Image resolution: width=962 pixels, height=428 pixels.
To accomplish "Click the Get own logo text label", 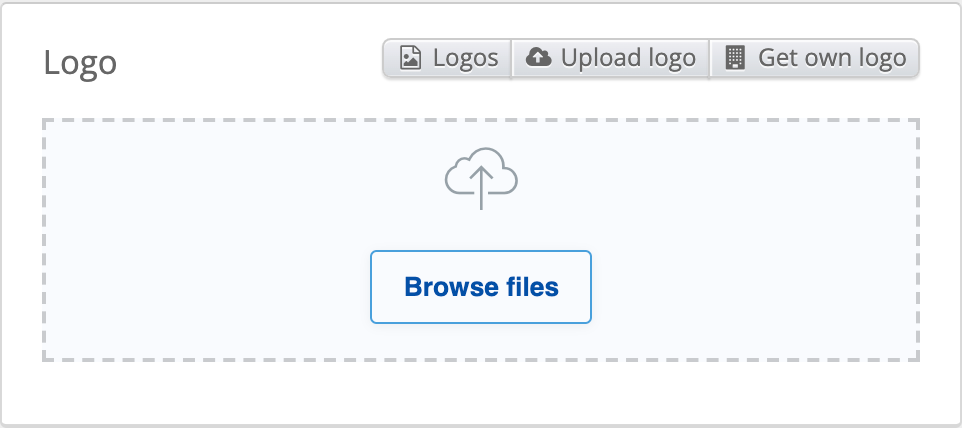I will coord(832,58).
